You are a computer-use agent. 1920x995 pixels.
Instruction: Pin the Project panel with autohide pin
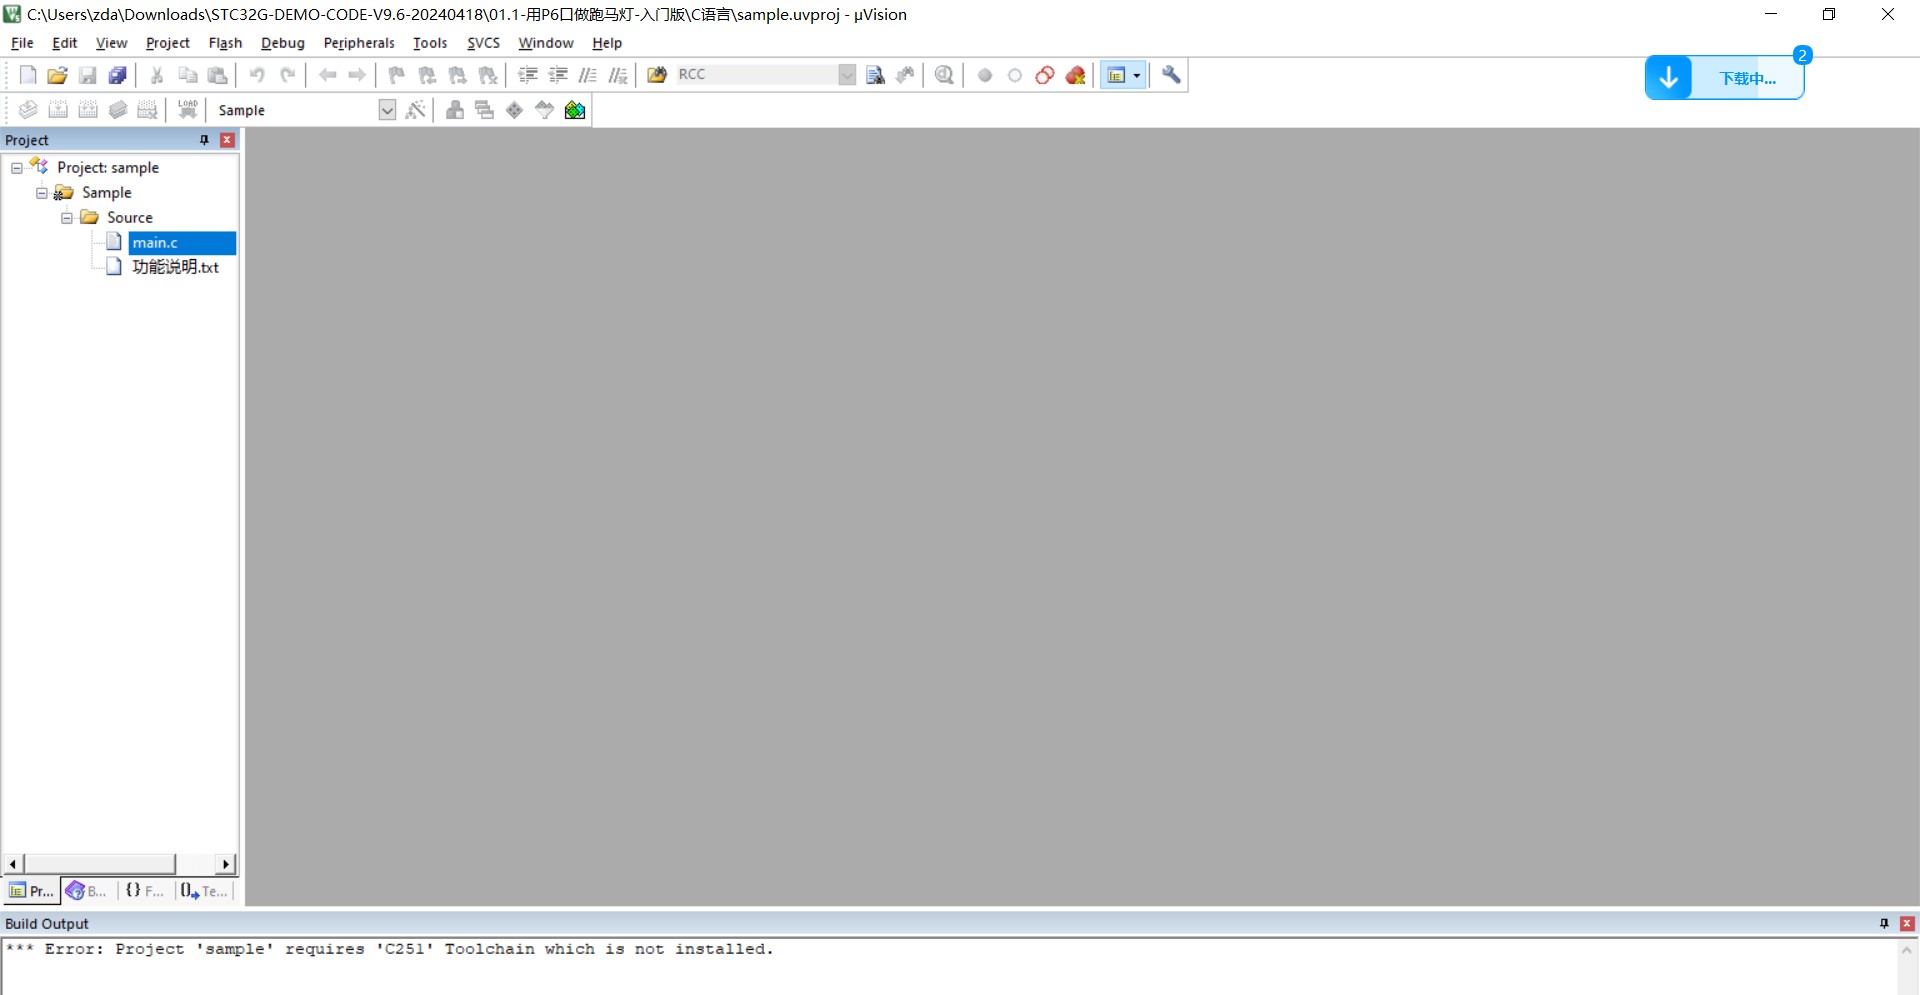(x=205, y=140)
